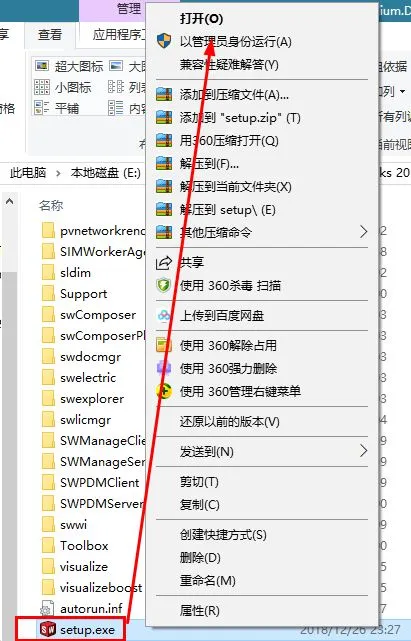Screen dimensions: 411x641
Task: Click the shield icon for run as administrator
Action: coord(164,41)
